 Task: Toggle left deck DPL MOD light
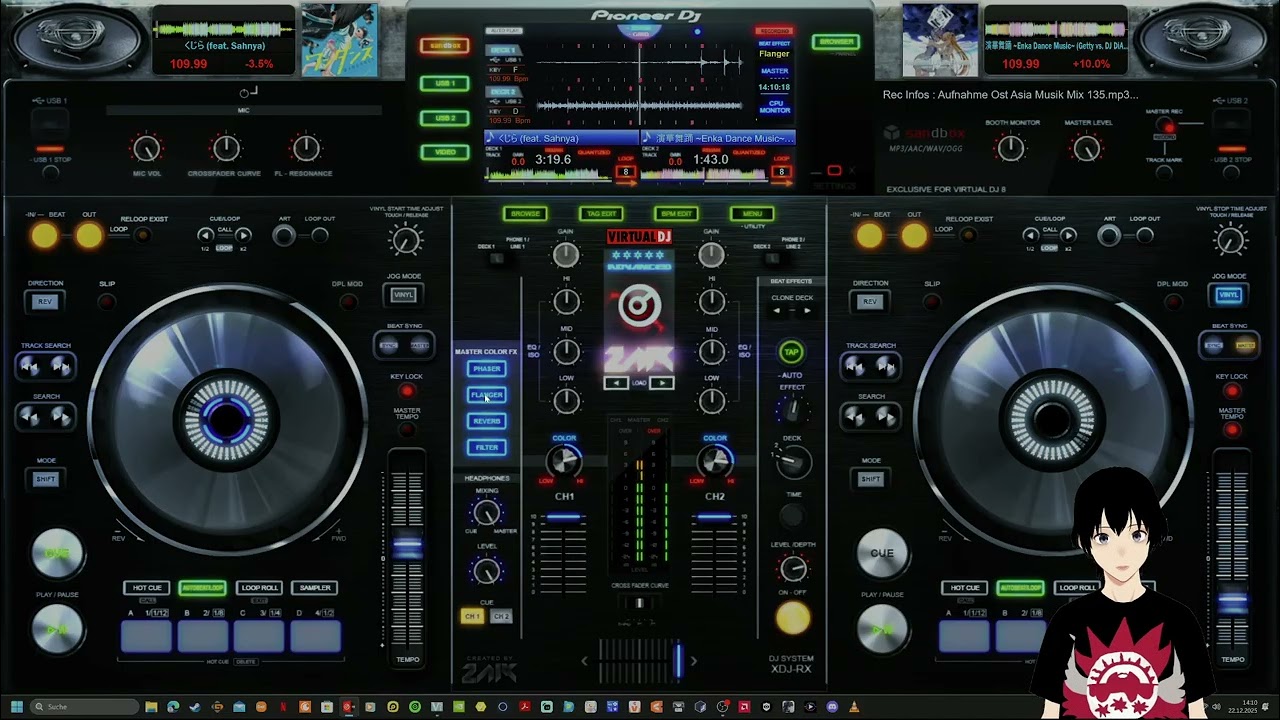point(347,301)
